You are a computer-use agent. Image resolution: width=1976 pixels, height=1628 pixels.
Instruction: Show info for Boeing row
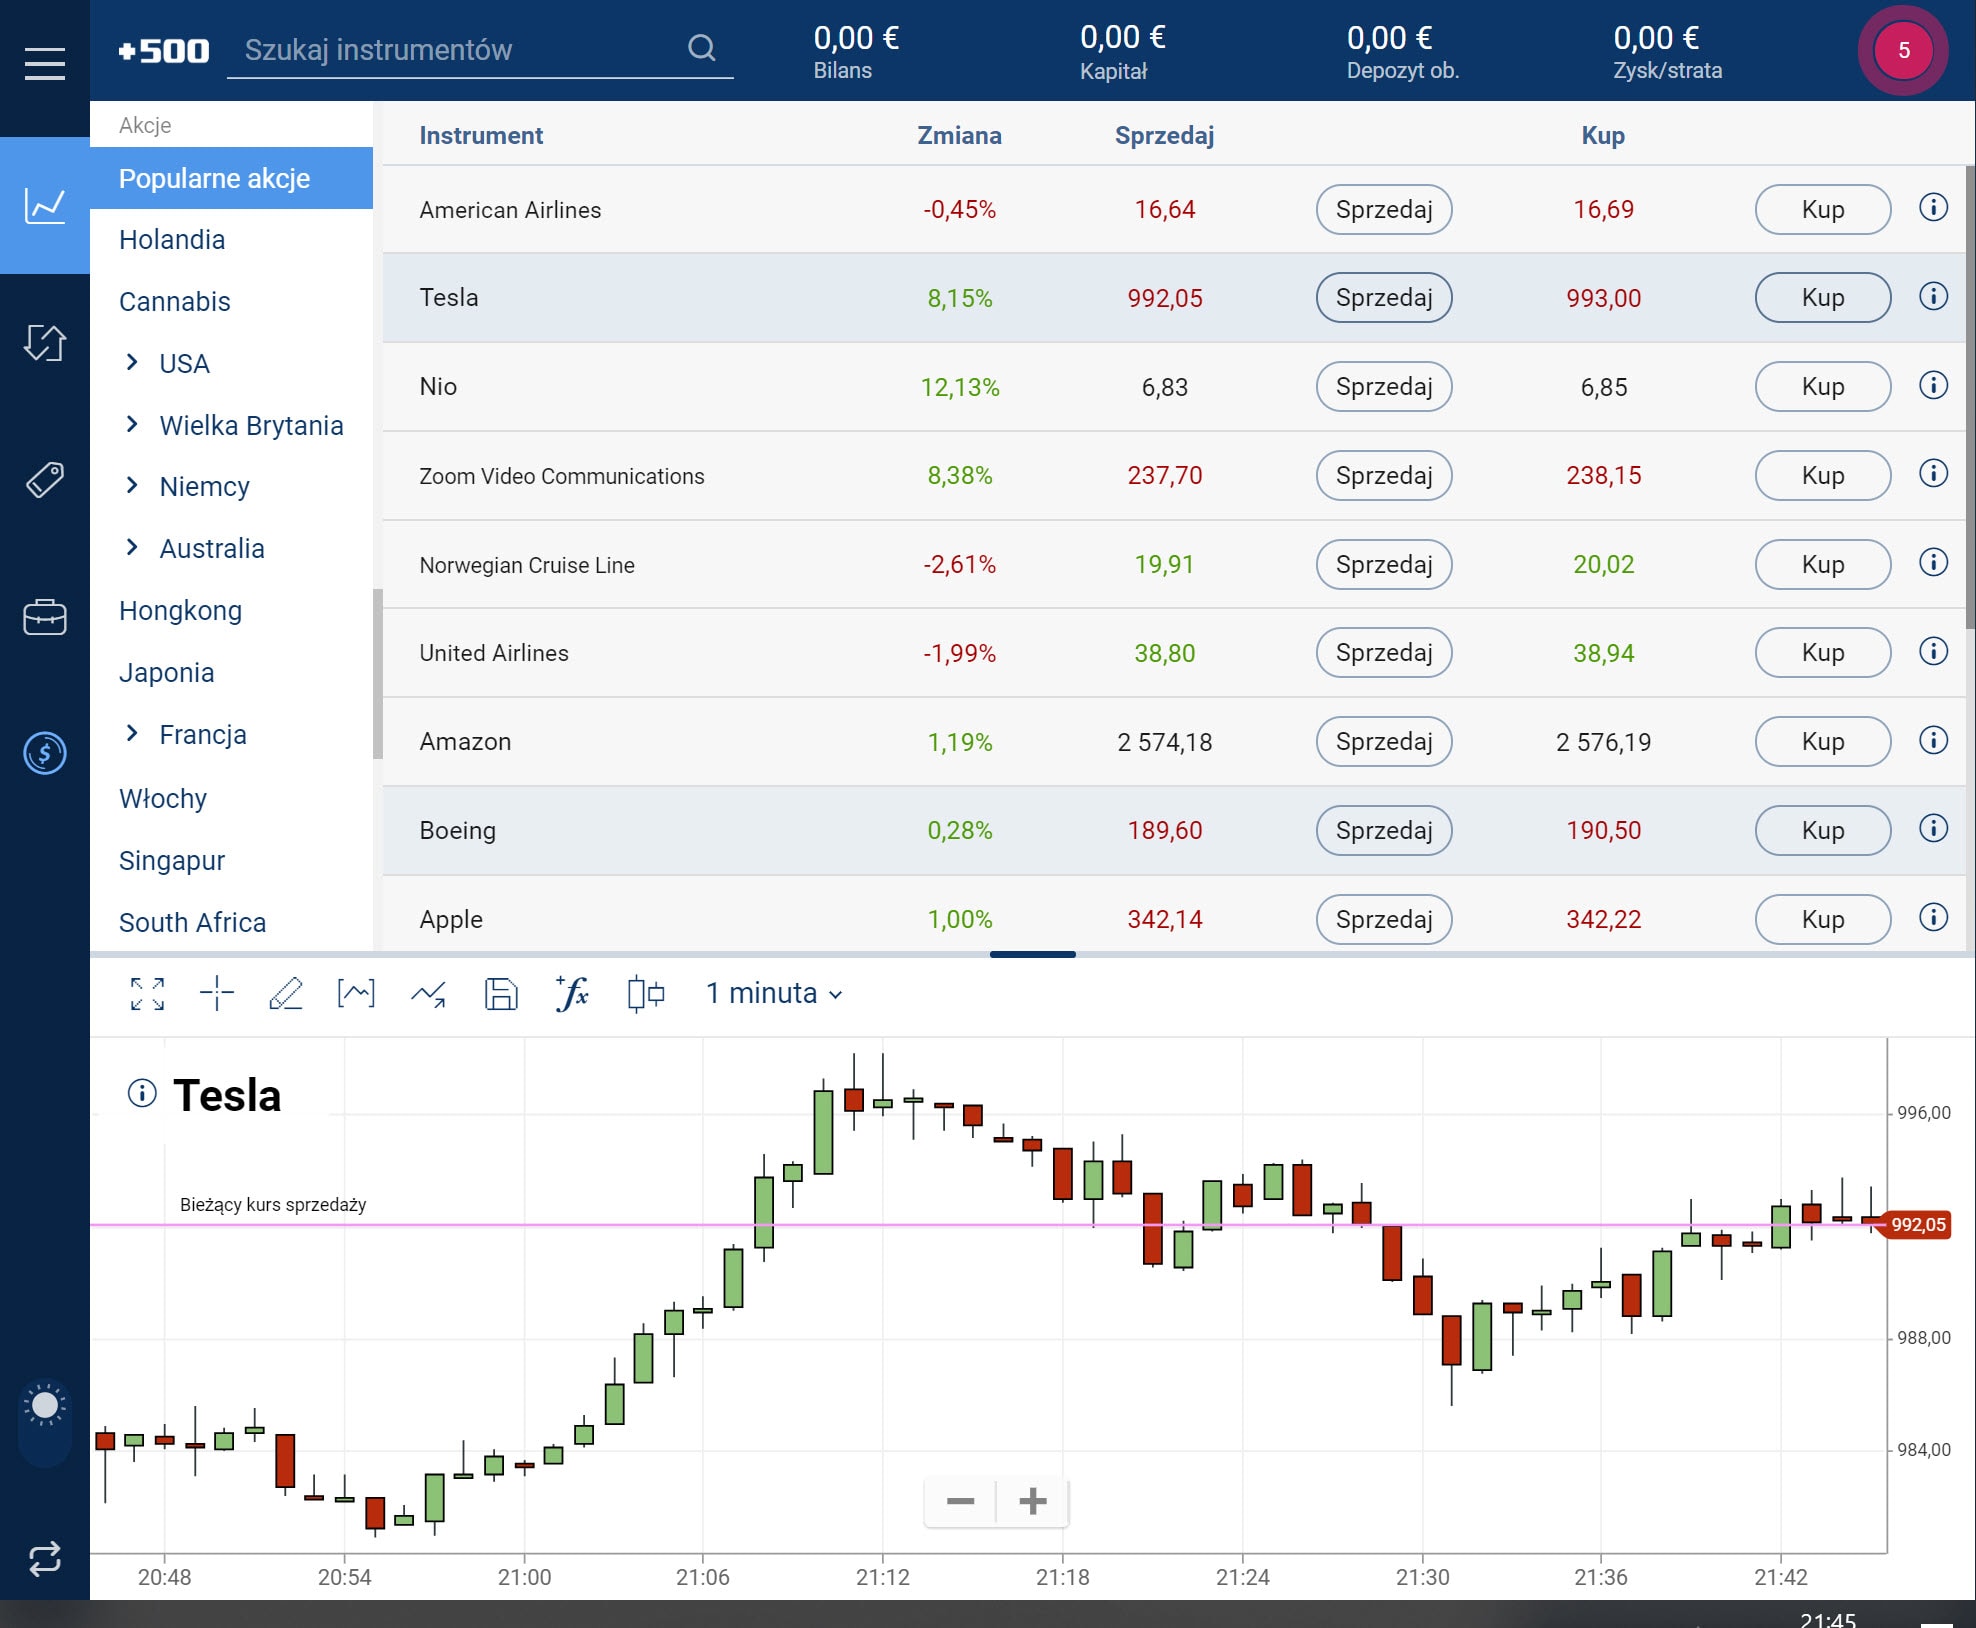click(1934, 829)
